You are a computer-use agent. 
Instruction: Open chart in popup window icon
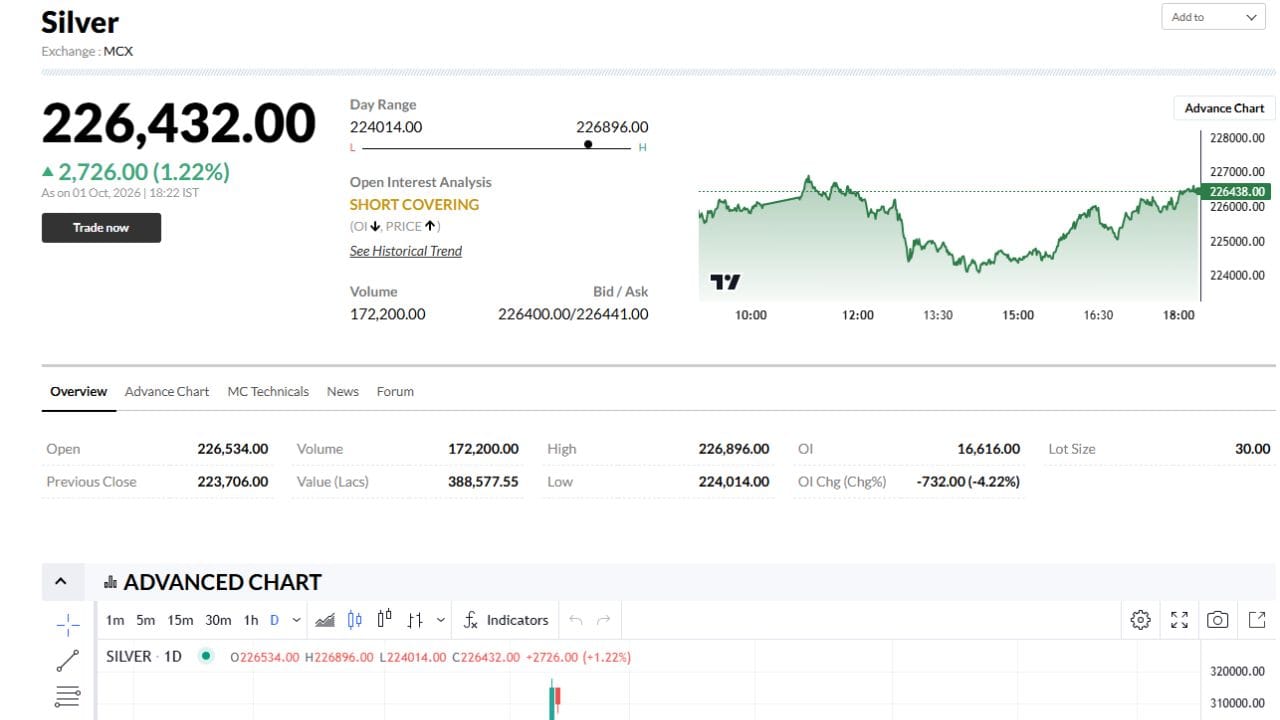coord(1257,620)
